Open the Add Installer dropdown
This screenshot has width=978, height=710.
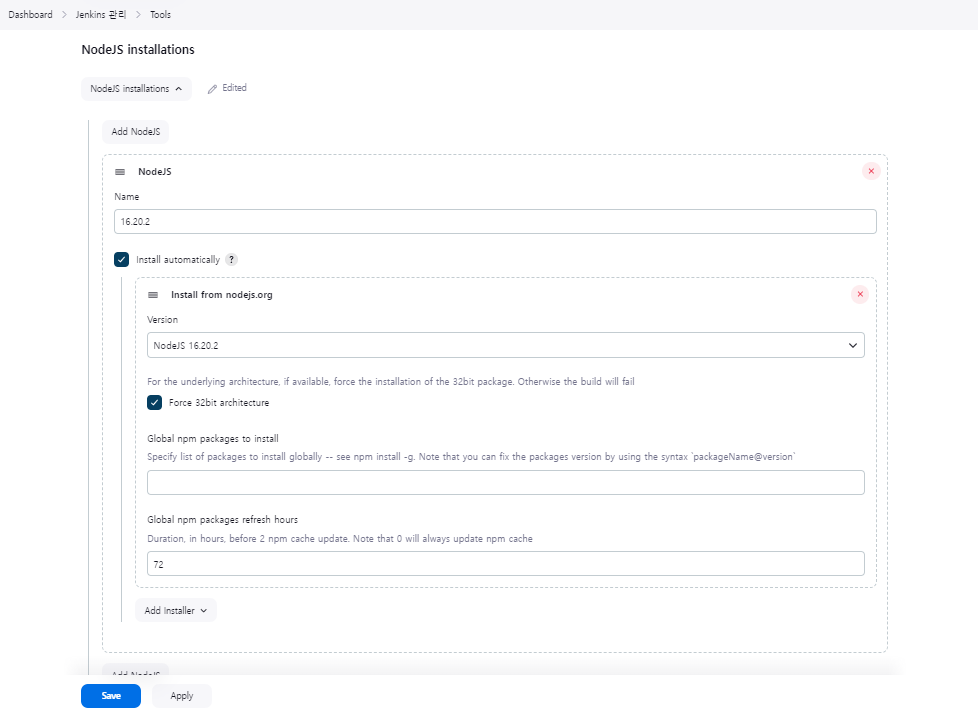click(176, 610)
